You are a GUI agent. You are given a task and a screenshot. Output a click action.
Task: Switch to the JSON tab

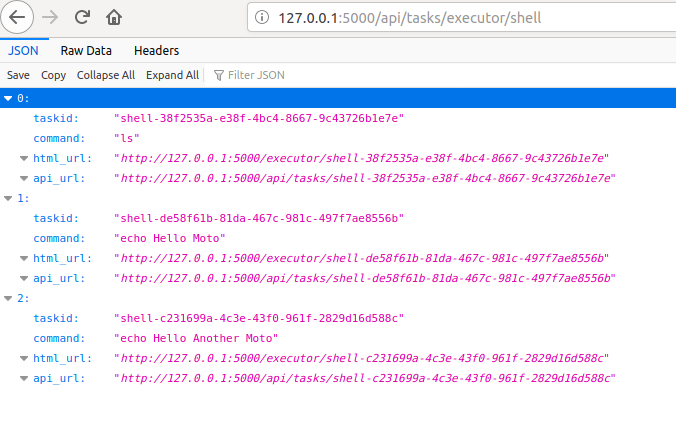[x=23, y=51]
